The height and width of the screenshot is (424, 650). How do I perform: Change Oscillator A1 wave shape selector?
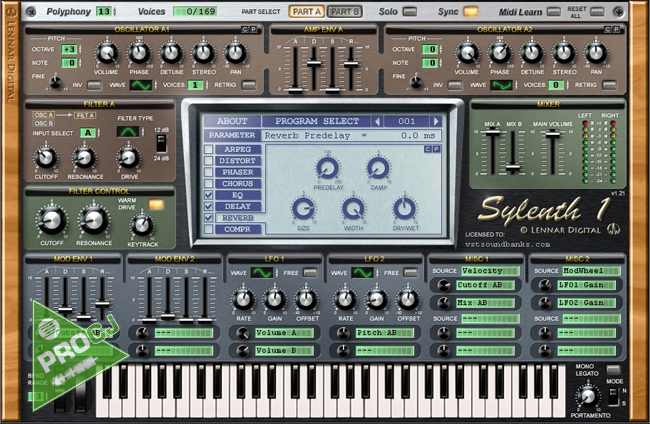click(143, 85)
